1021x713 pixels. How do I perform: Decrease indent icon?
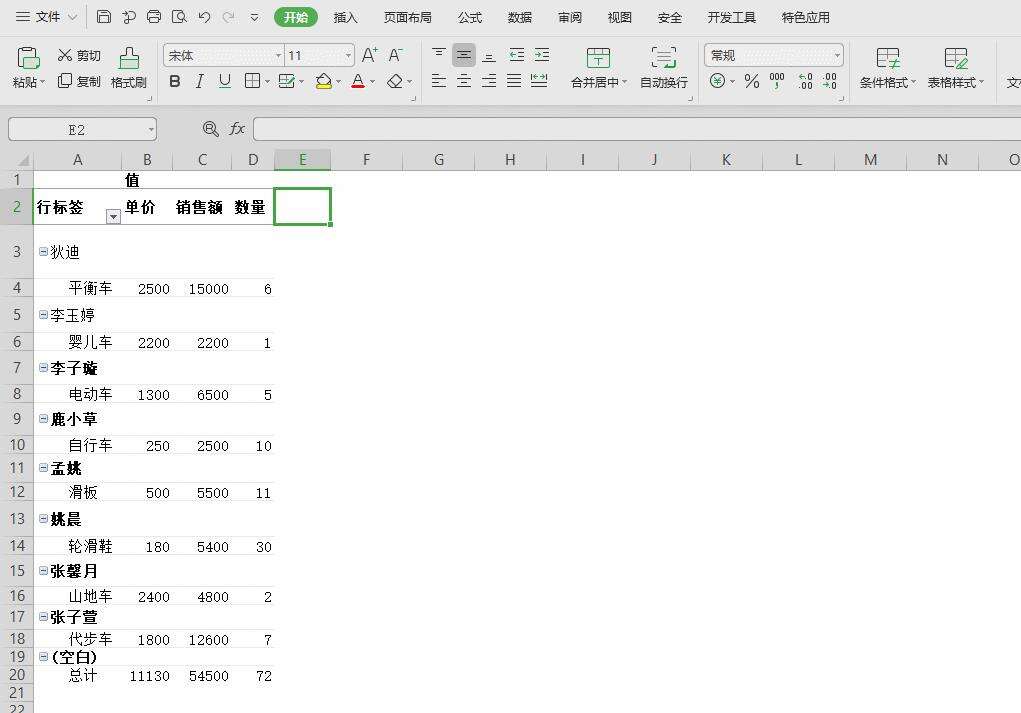[x=516, y=55]
